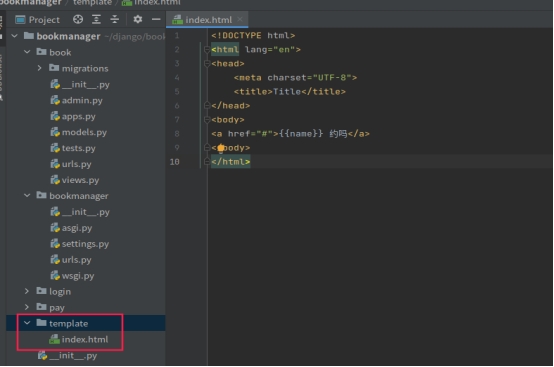Click line 10 closing html tag in editor
554x367 pixels.
pos(231,162)
